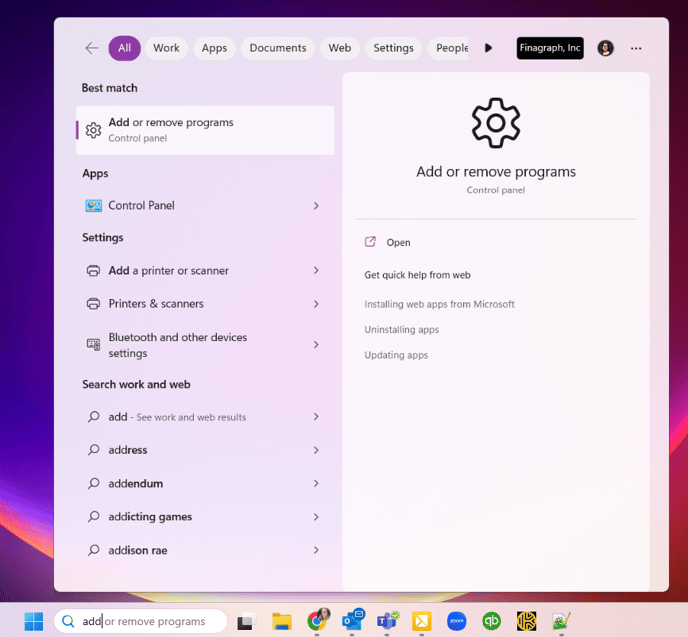Click printer icon beside Add a printer or scanner
The width and height of the screenshot is (688, 637).
tap(93, 271)
